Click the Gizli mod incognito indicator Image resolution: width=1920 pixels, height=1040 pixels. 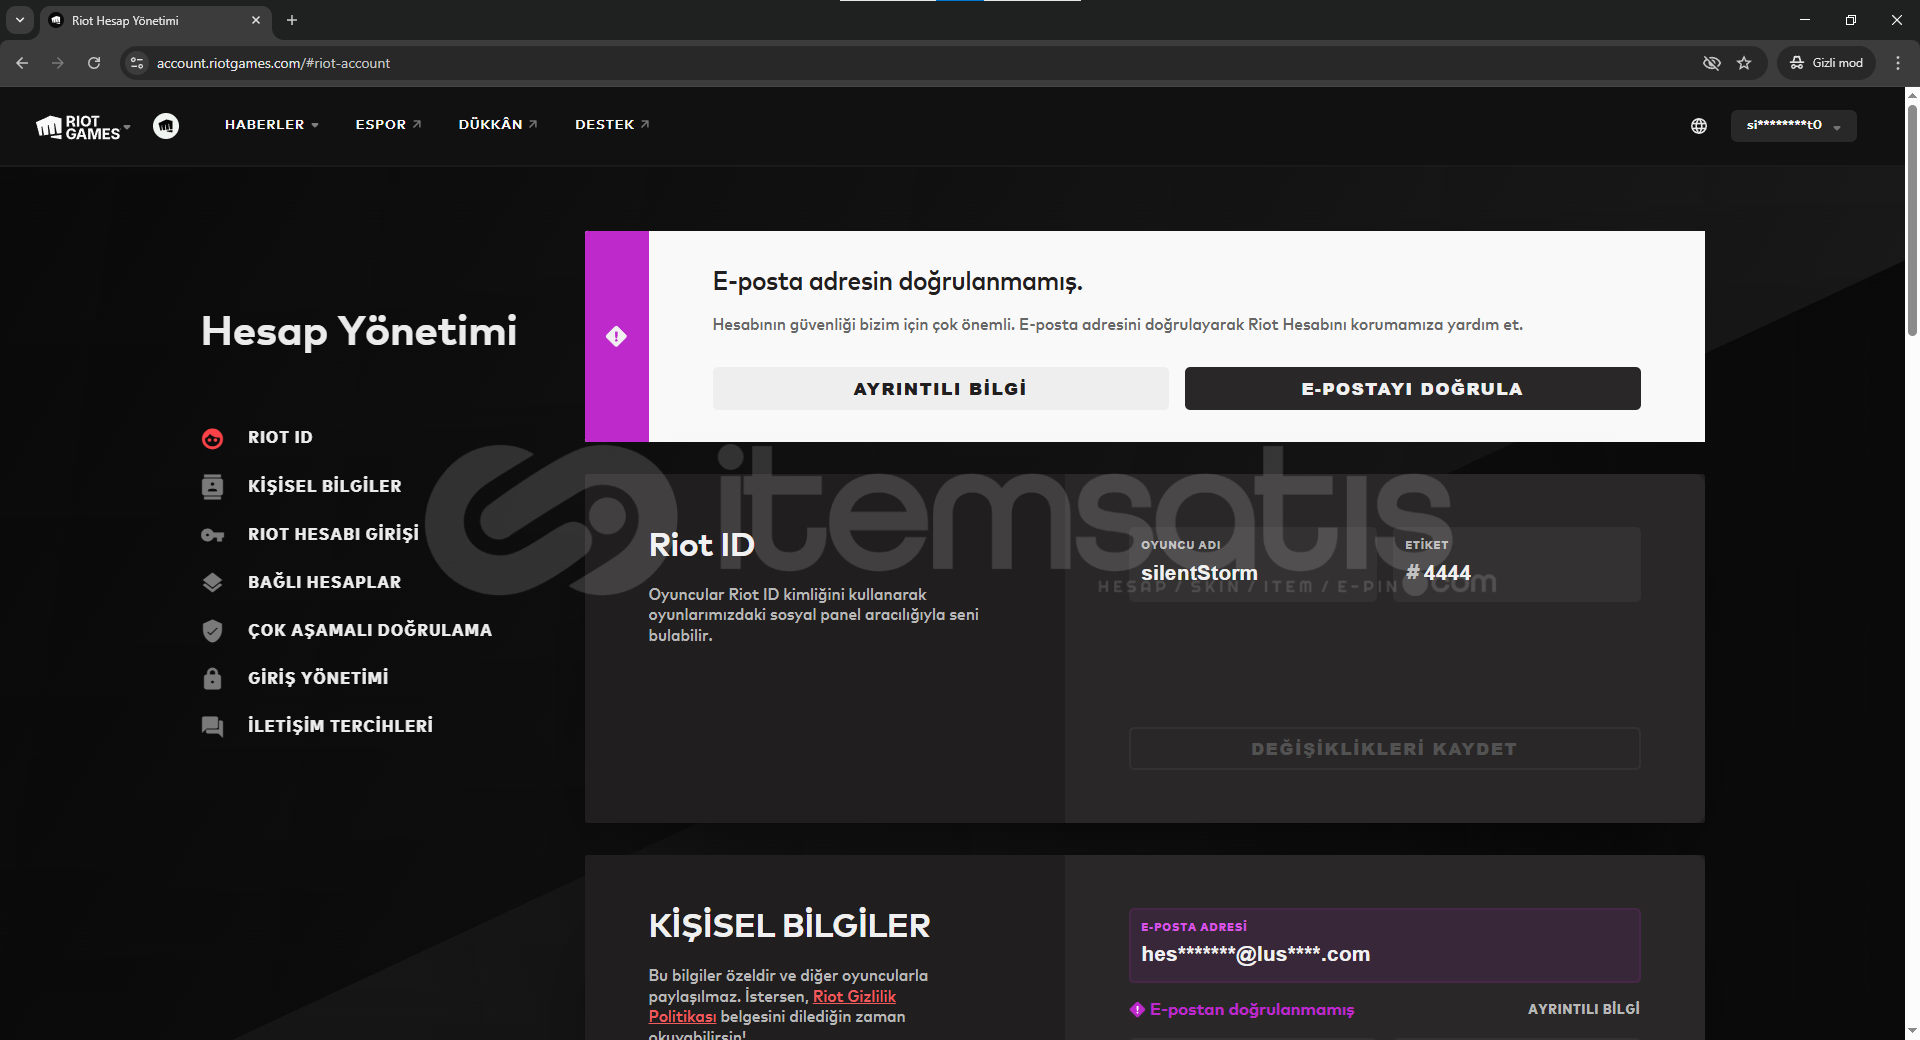(1827, 63)
